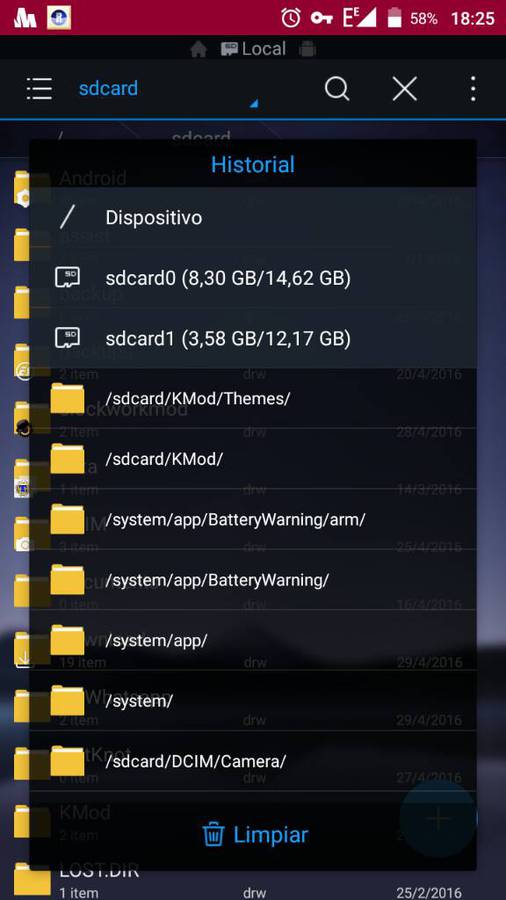Expand the sdcard path dropdown arrow

[x=254, y=103]
